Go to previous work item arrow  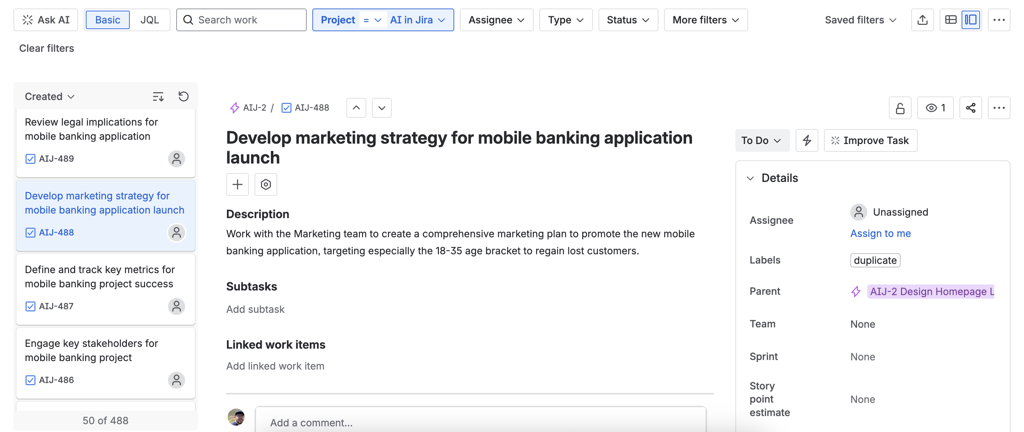356,108
